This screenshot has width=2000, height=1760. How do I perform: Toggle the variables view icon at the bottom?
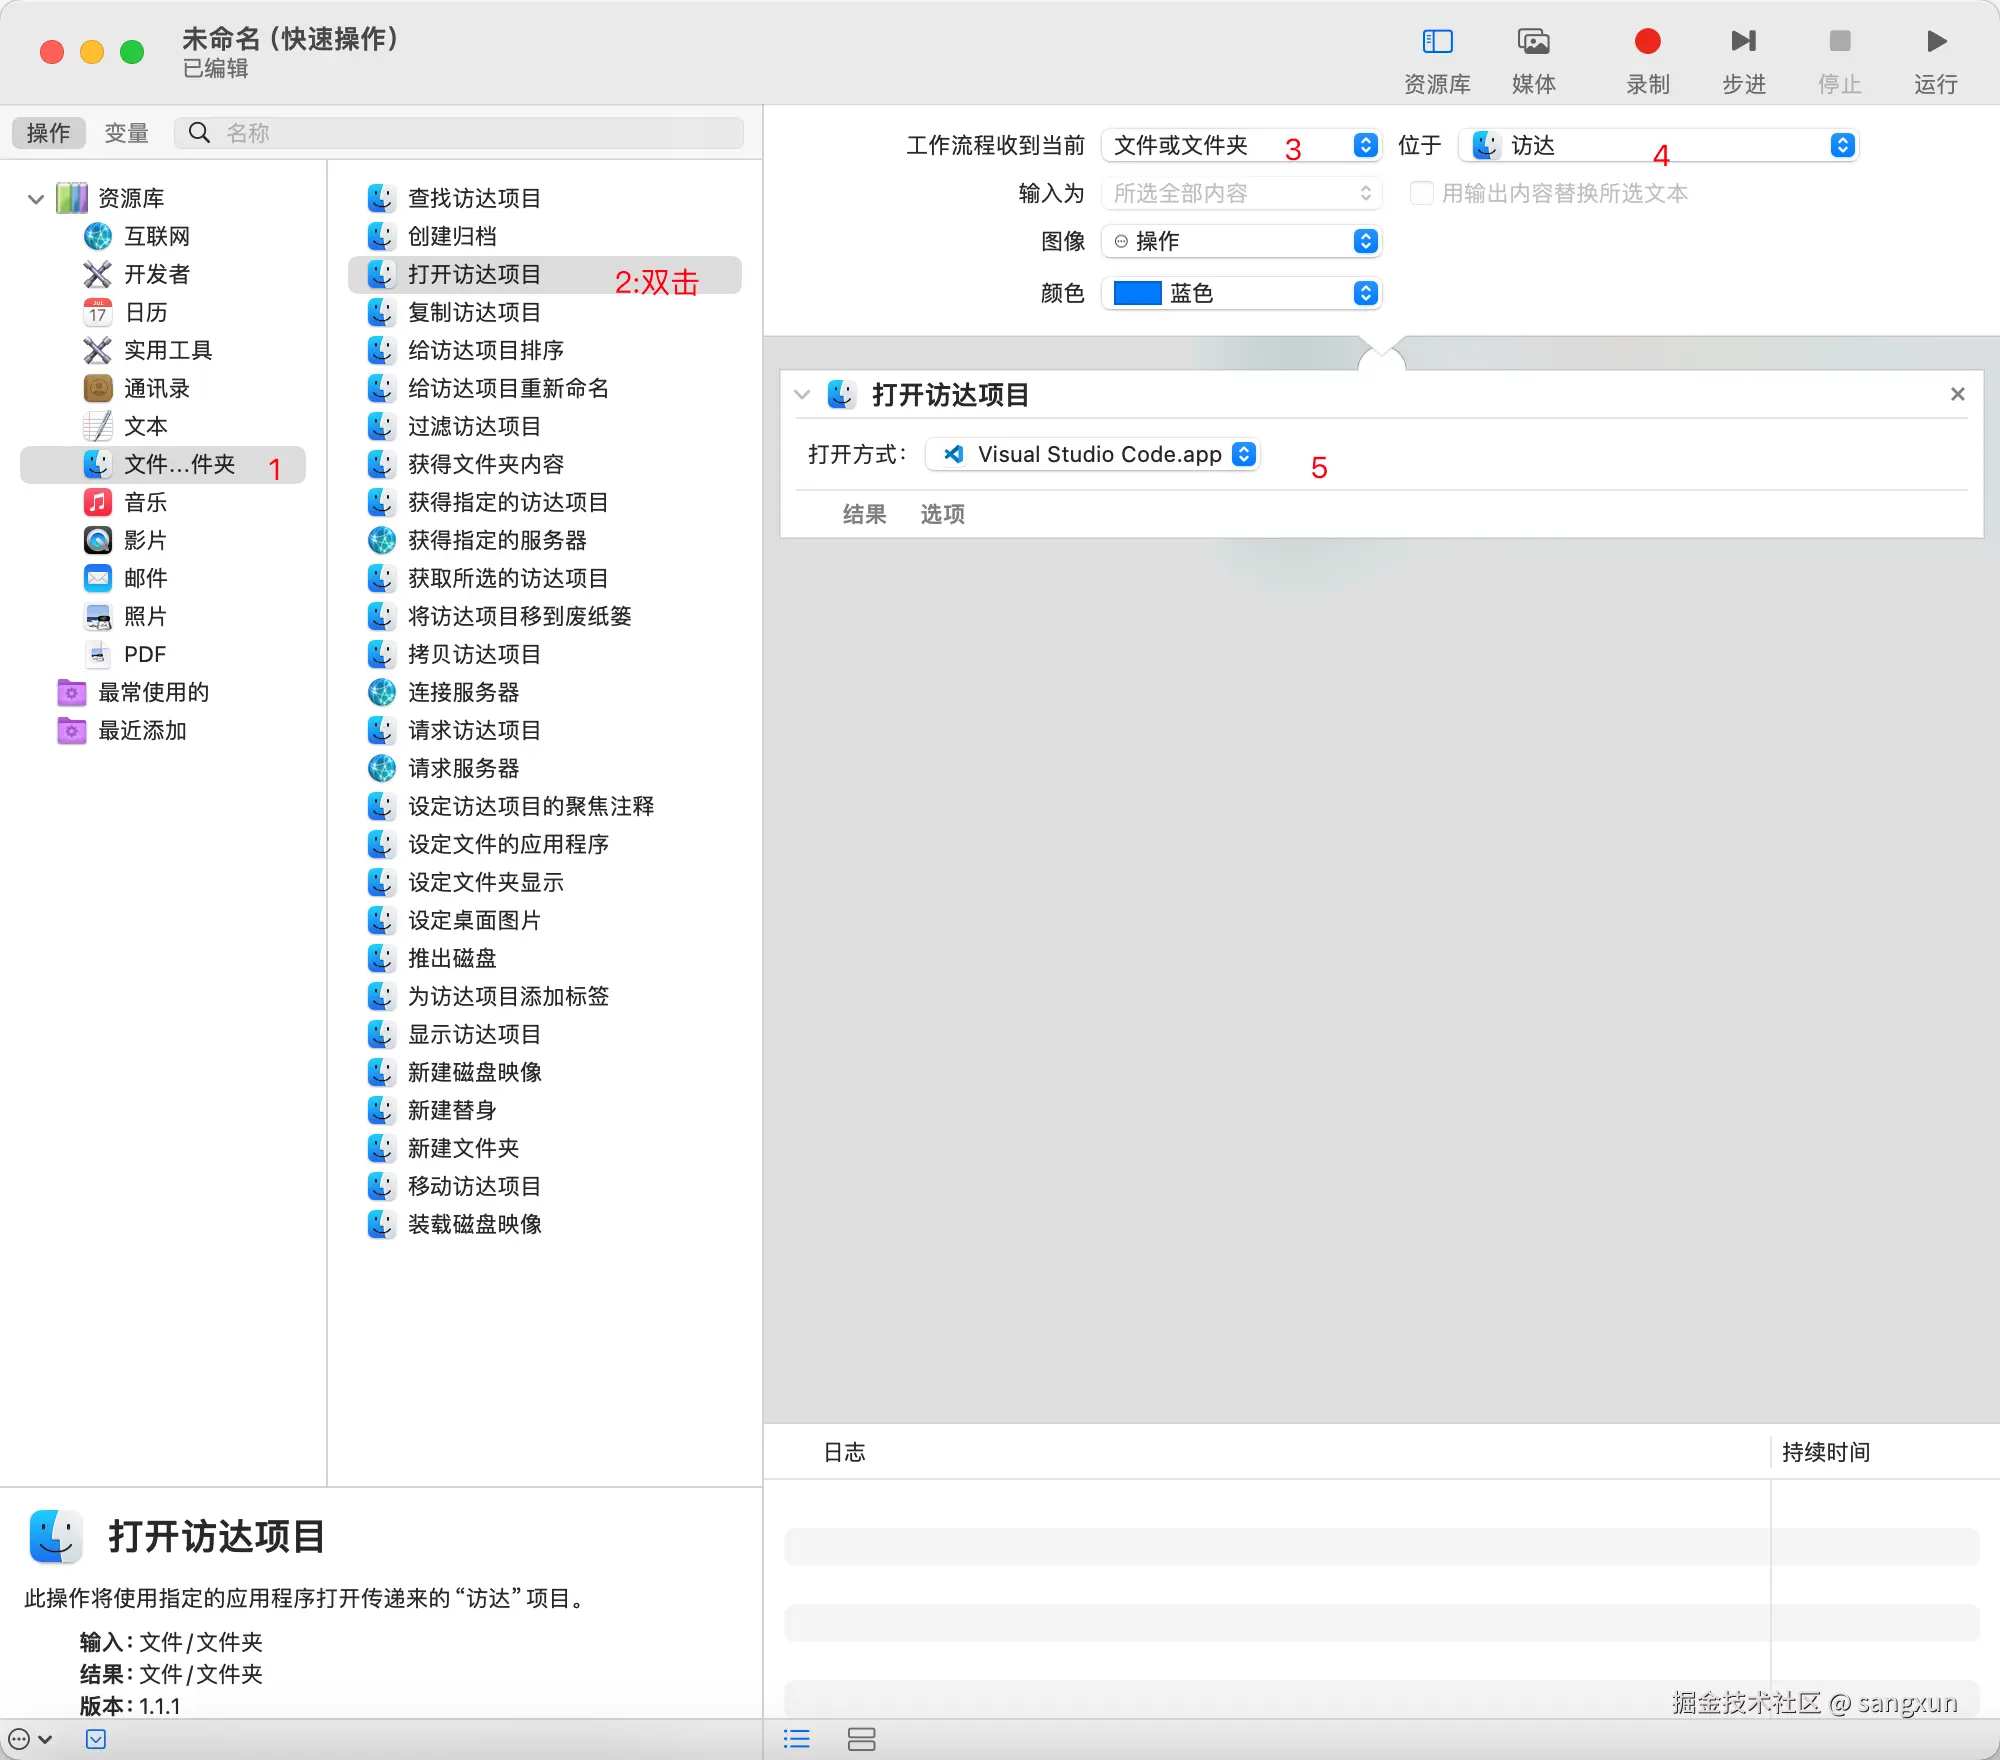[x=861, y=1739]
